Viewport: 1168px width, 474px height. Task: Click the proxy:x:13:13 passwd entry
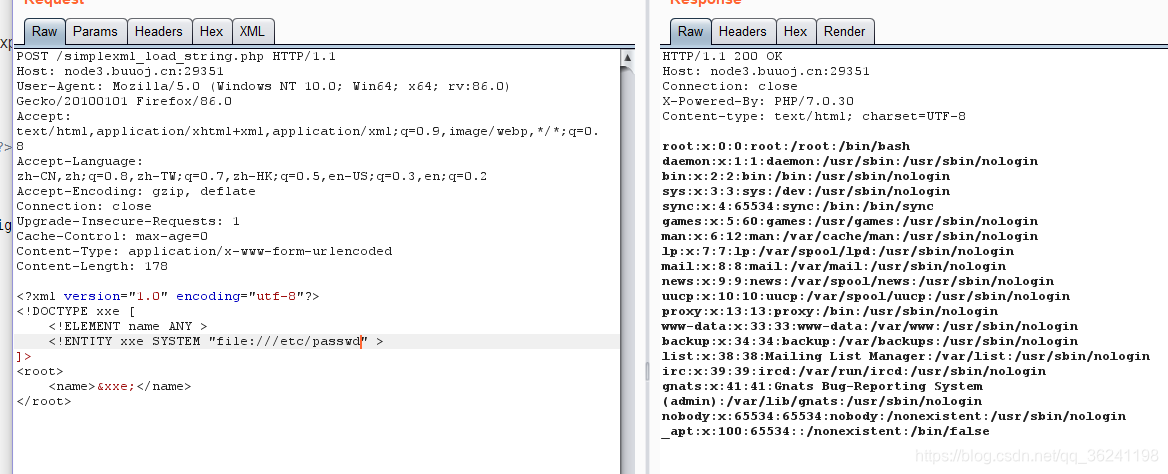830,312
